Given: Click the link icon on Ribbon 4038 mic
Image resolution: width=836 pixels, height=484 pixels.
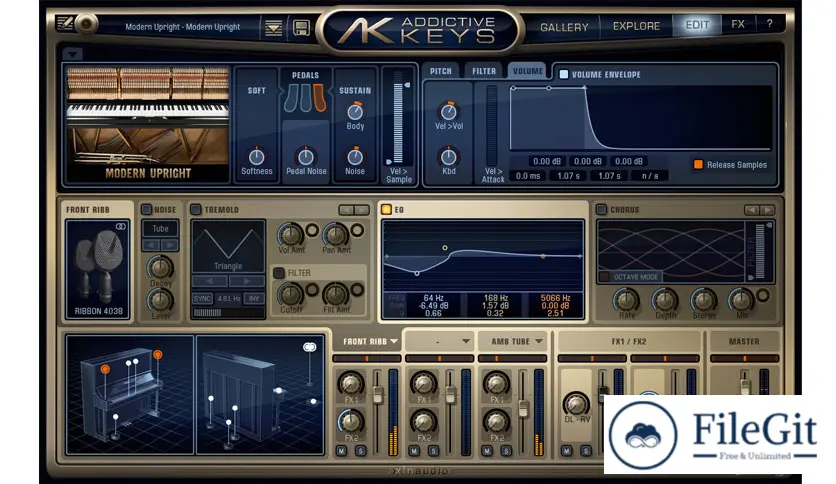Looking at the screenshot, I should [121, 227].
